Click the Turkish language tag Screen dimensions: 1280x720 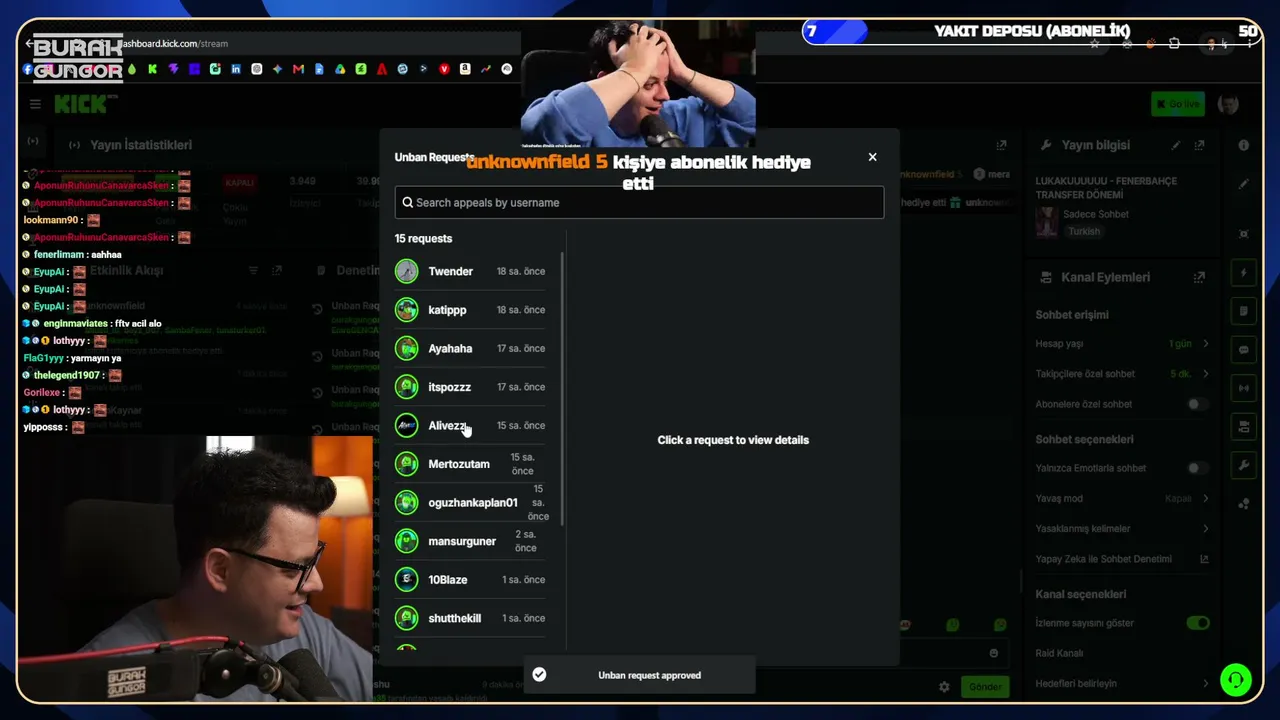point(1084,231)
